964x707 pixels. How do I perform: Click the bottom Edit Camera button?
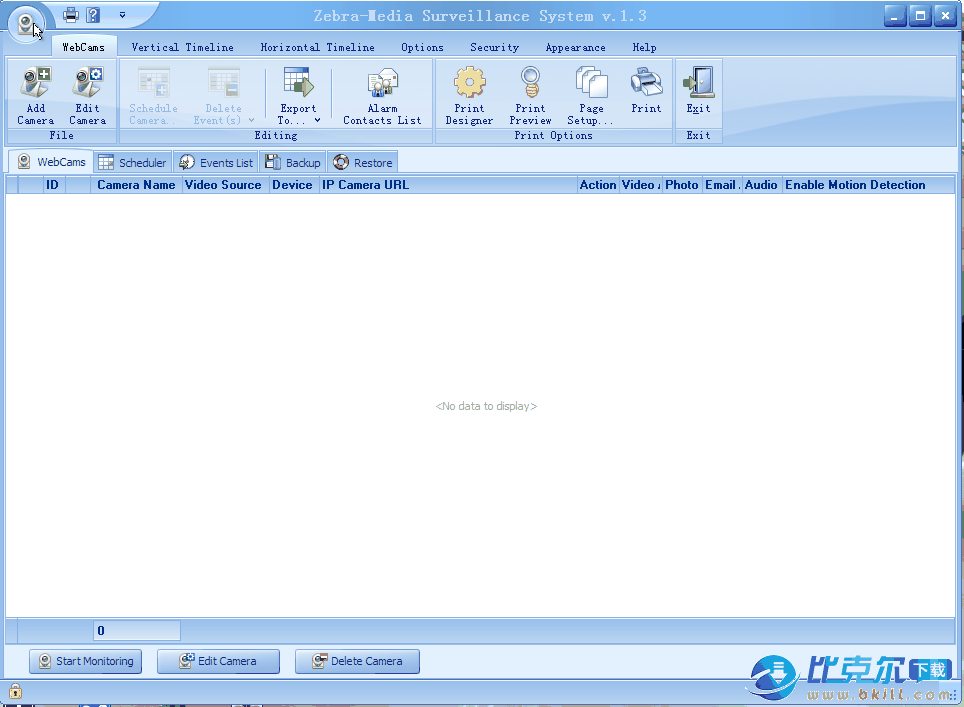(218, 661)
